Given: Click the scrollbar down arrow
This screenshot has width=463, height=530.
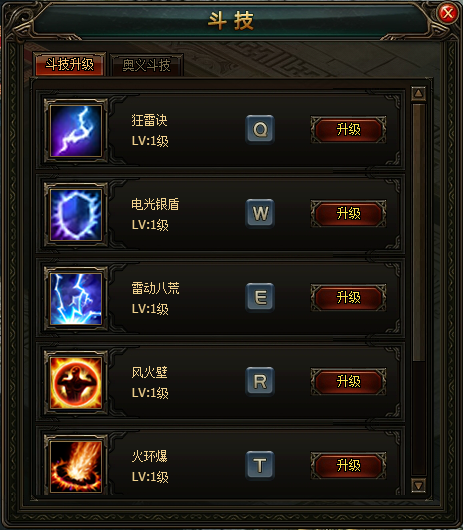Looking at the screenshot, I should tap(418, 486).
